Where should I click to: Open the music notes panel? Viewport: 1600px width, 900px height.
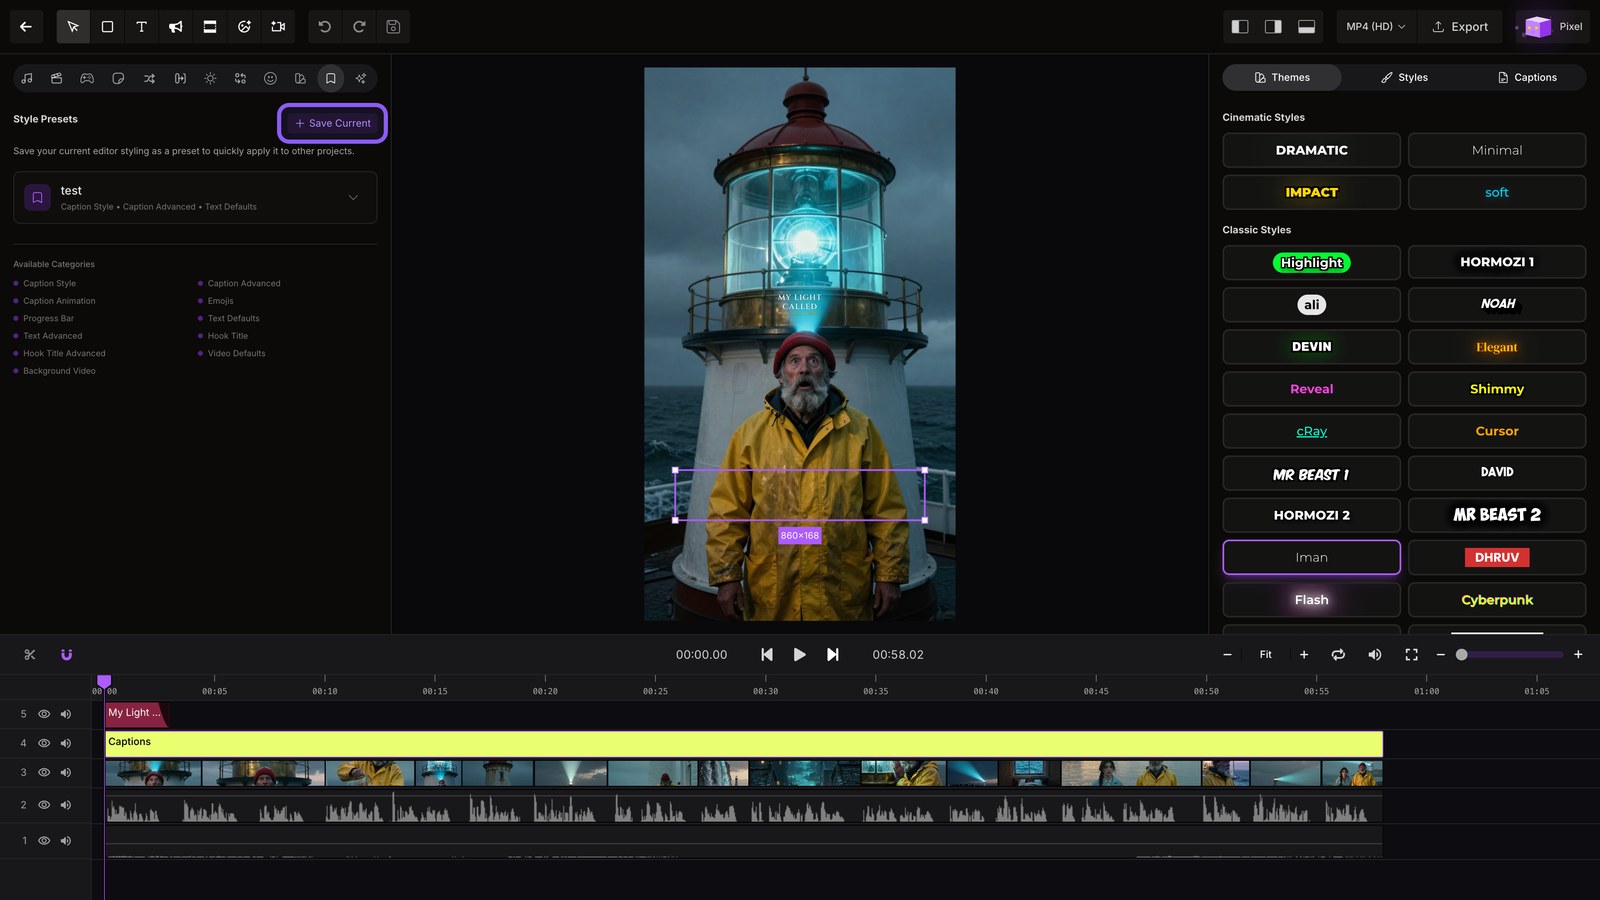27,78
